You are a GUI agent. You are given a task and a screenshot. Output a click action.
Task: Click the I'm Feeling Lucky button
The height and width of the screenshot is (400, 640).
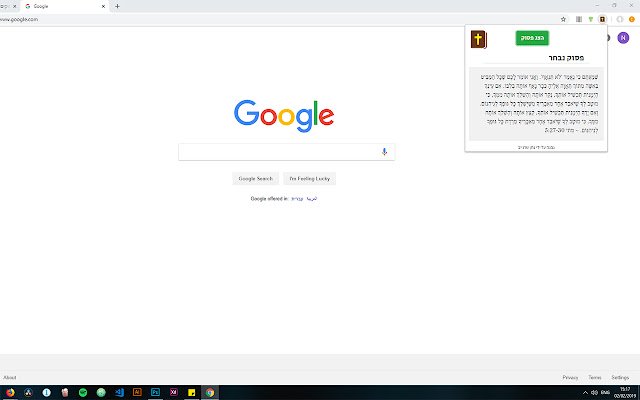[x=309, y=179]
